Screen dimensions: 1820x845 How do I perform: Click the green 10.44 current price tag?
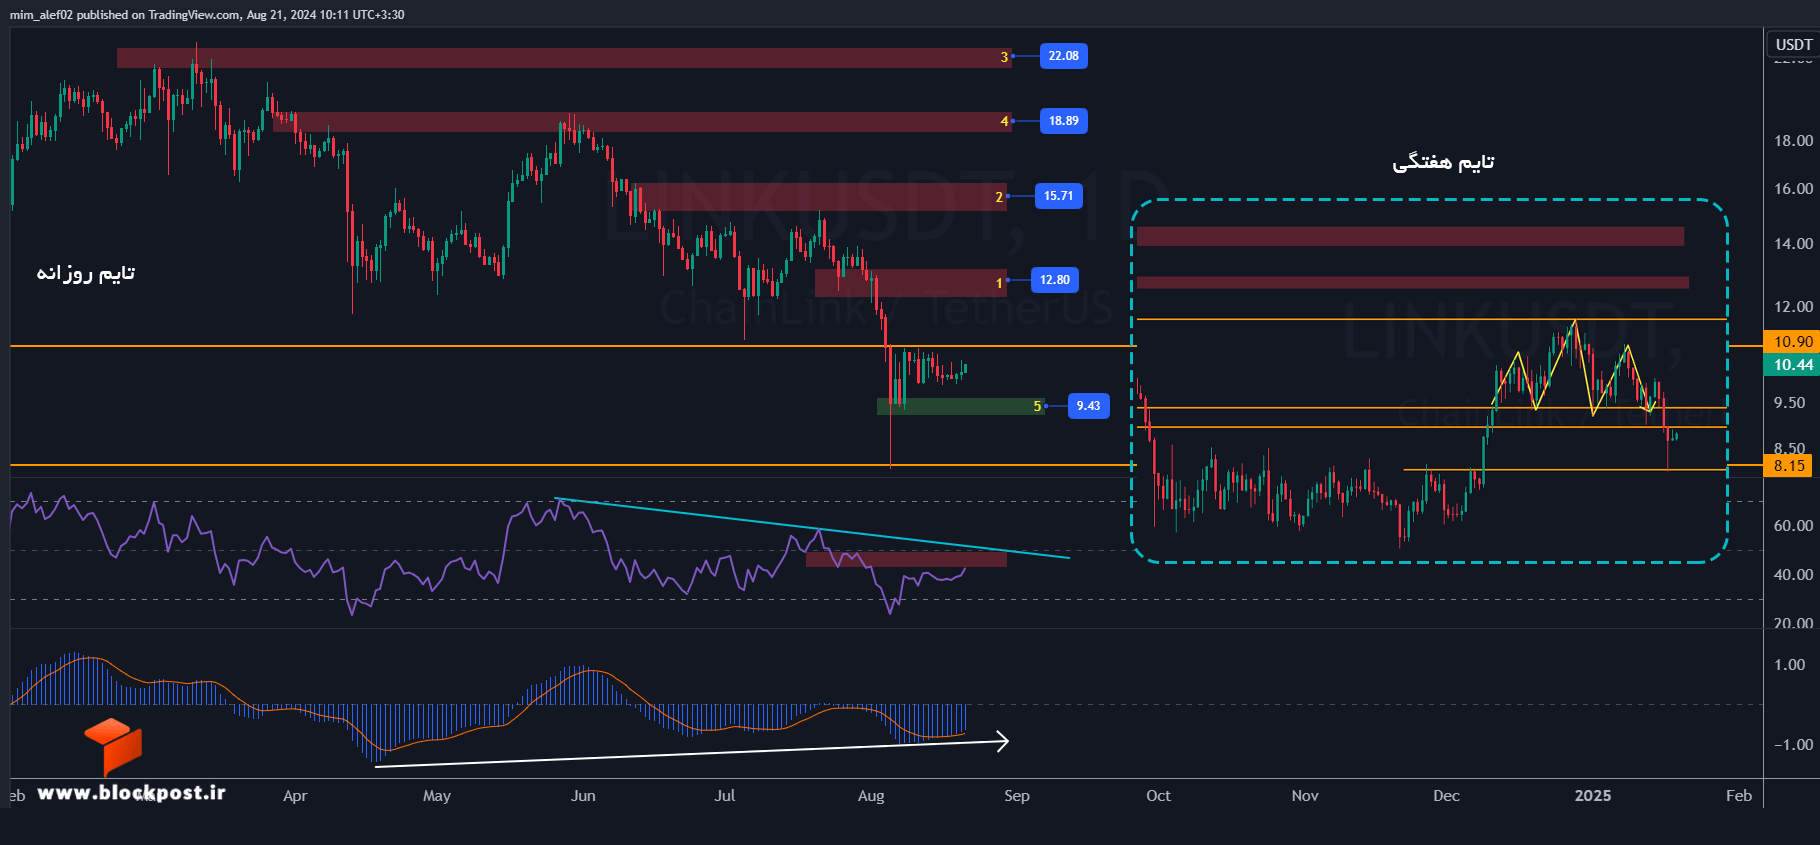[x=1793, y=365]
